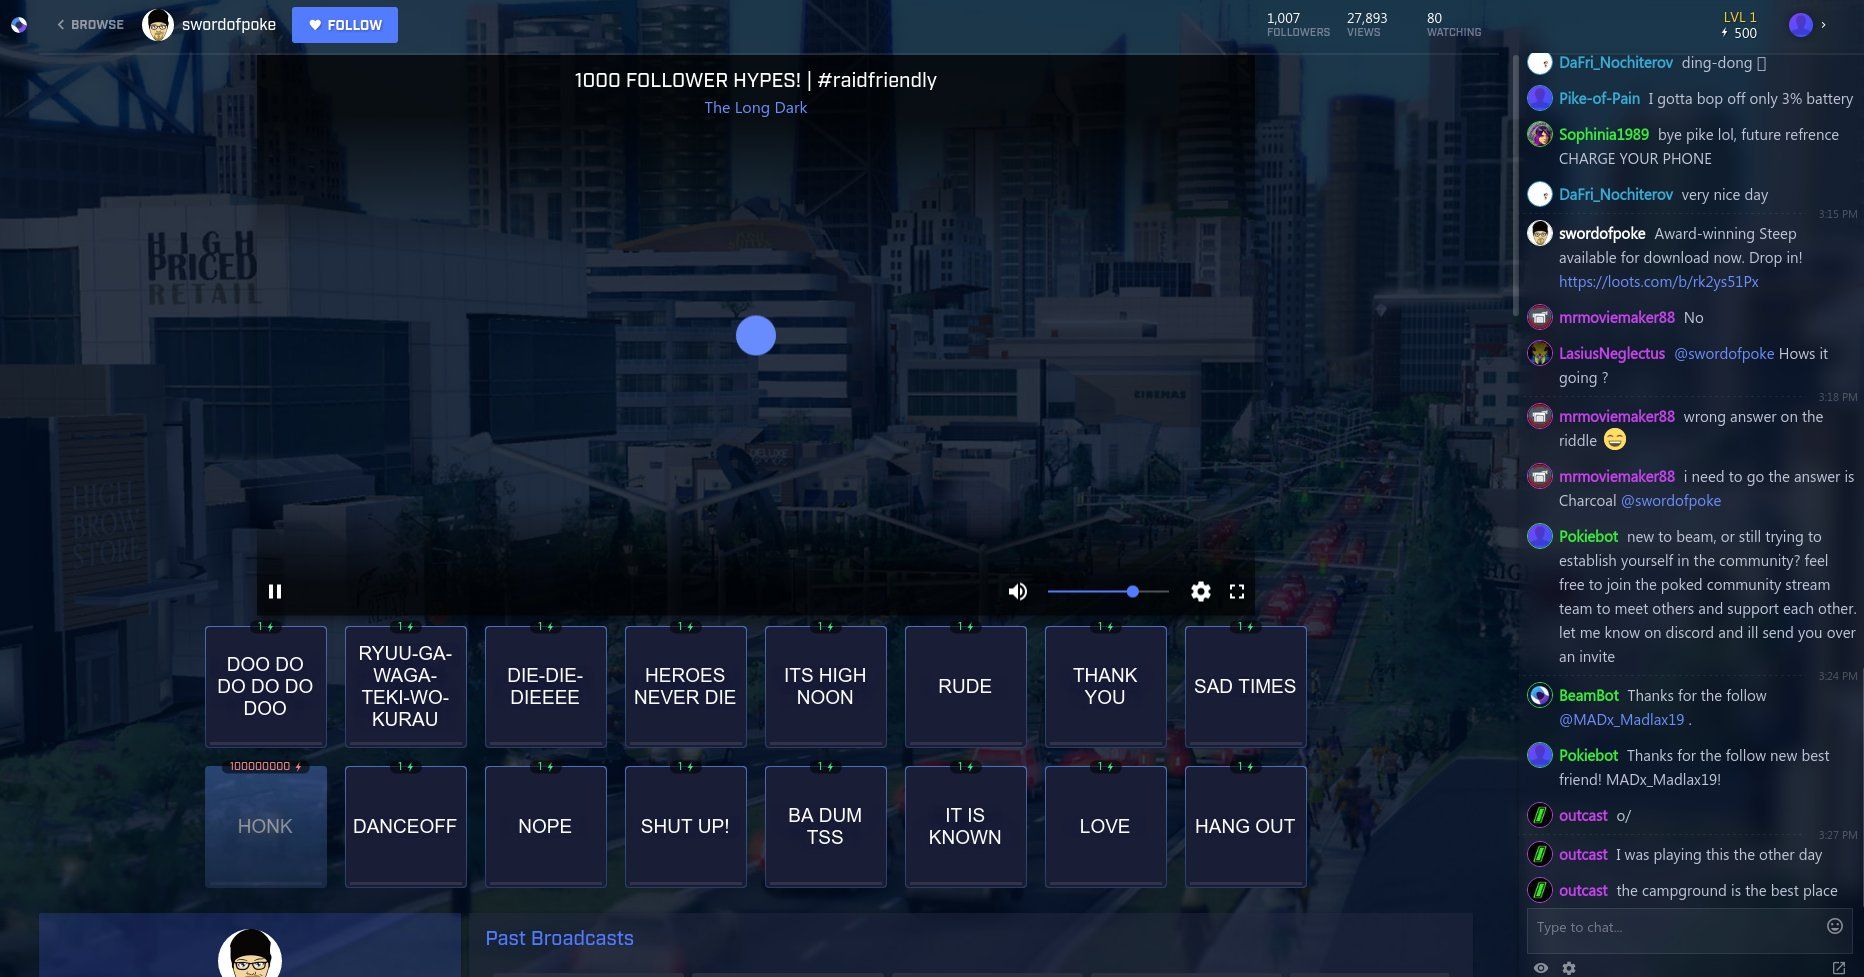Viewport: 1864px width, 977px height.
Task: Open chat settings gear
Action: click(x=1569, y=968)
